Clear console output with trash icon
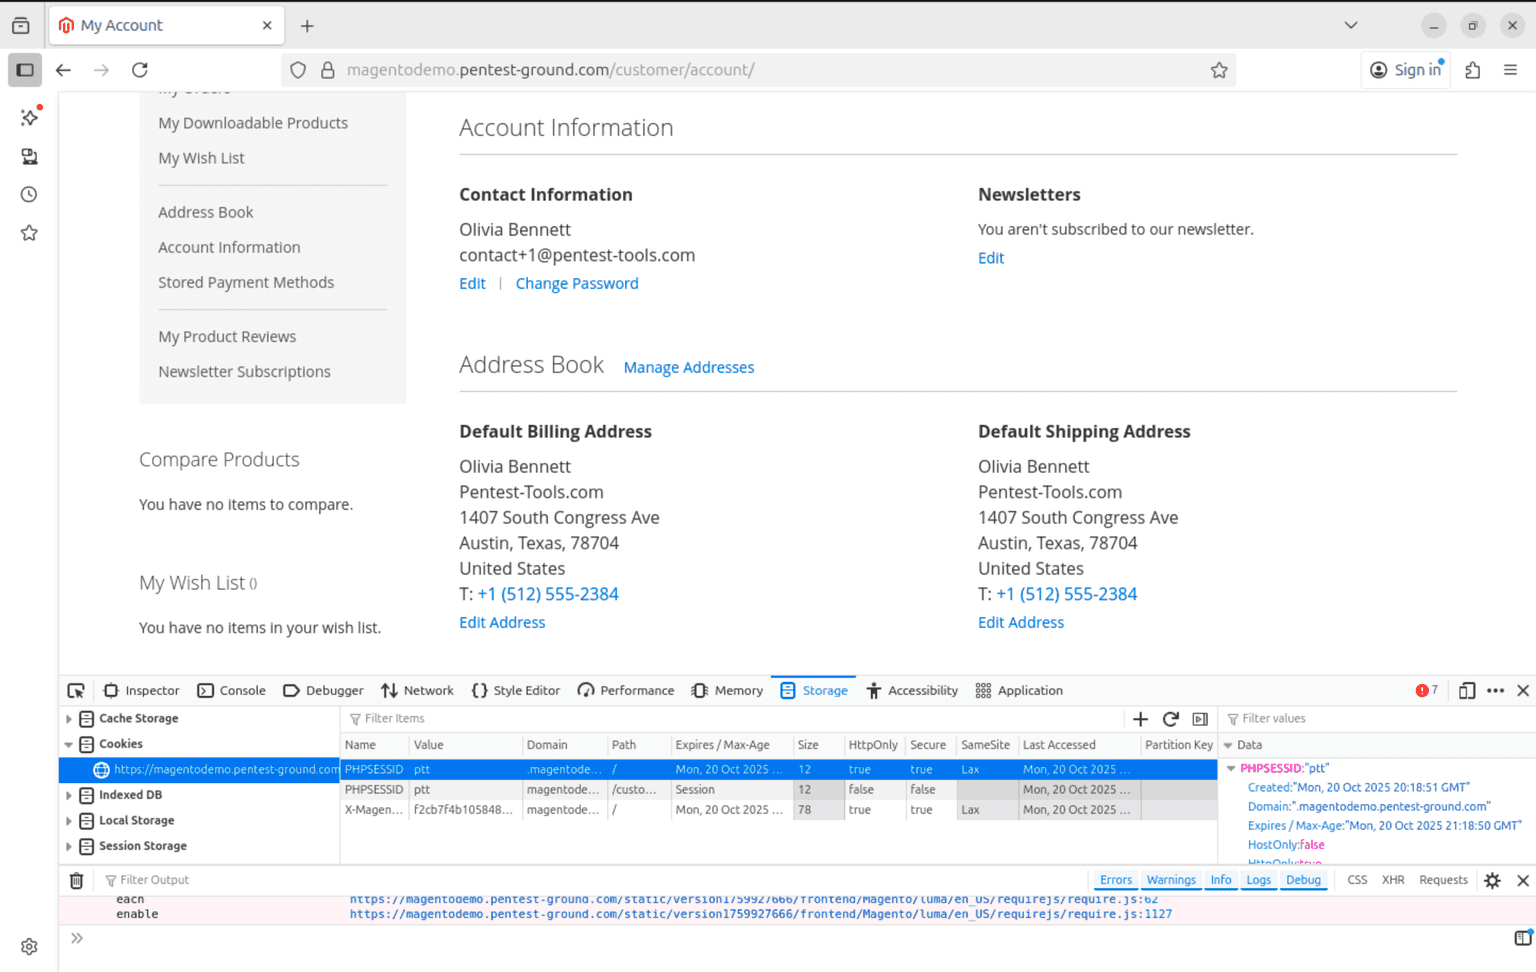This screenshot has height=972, width=1536. tap(76, 881)
